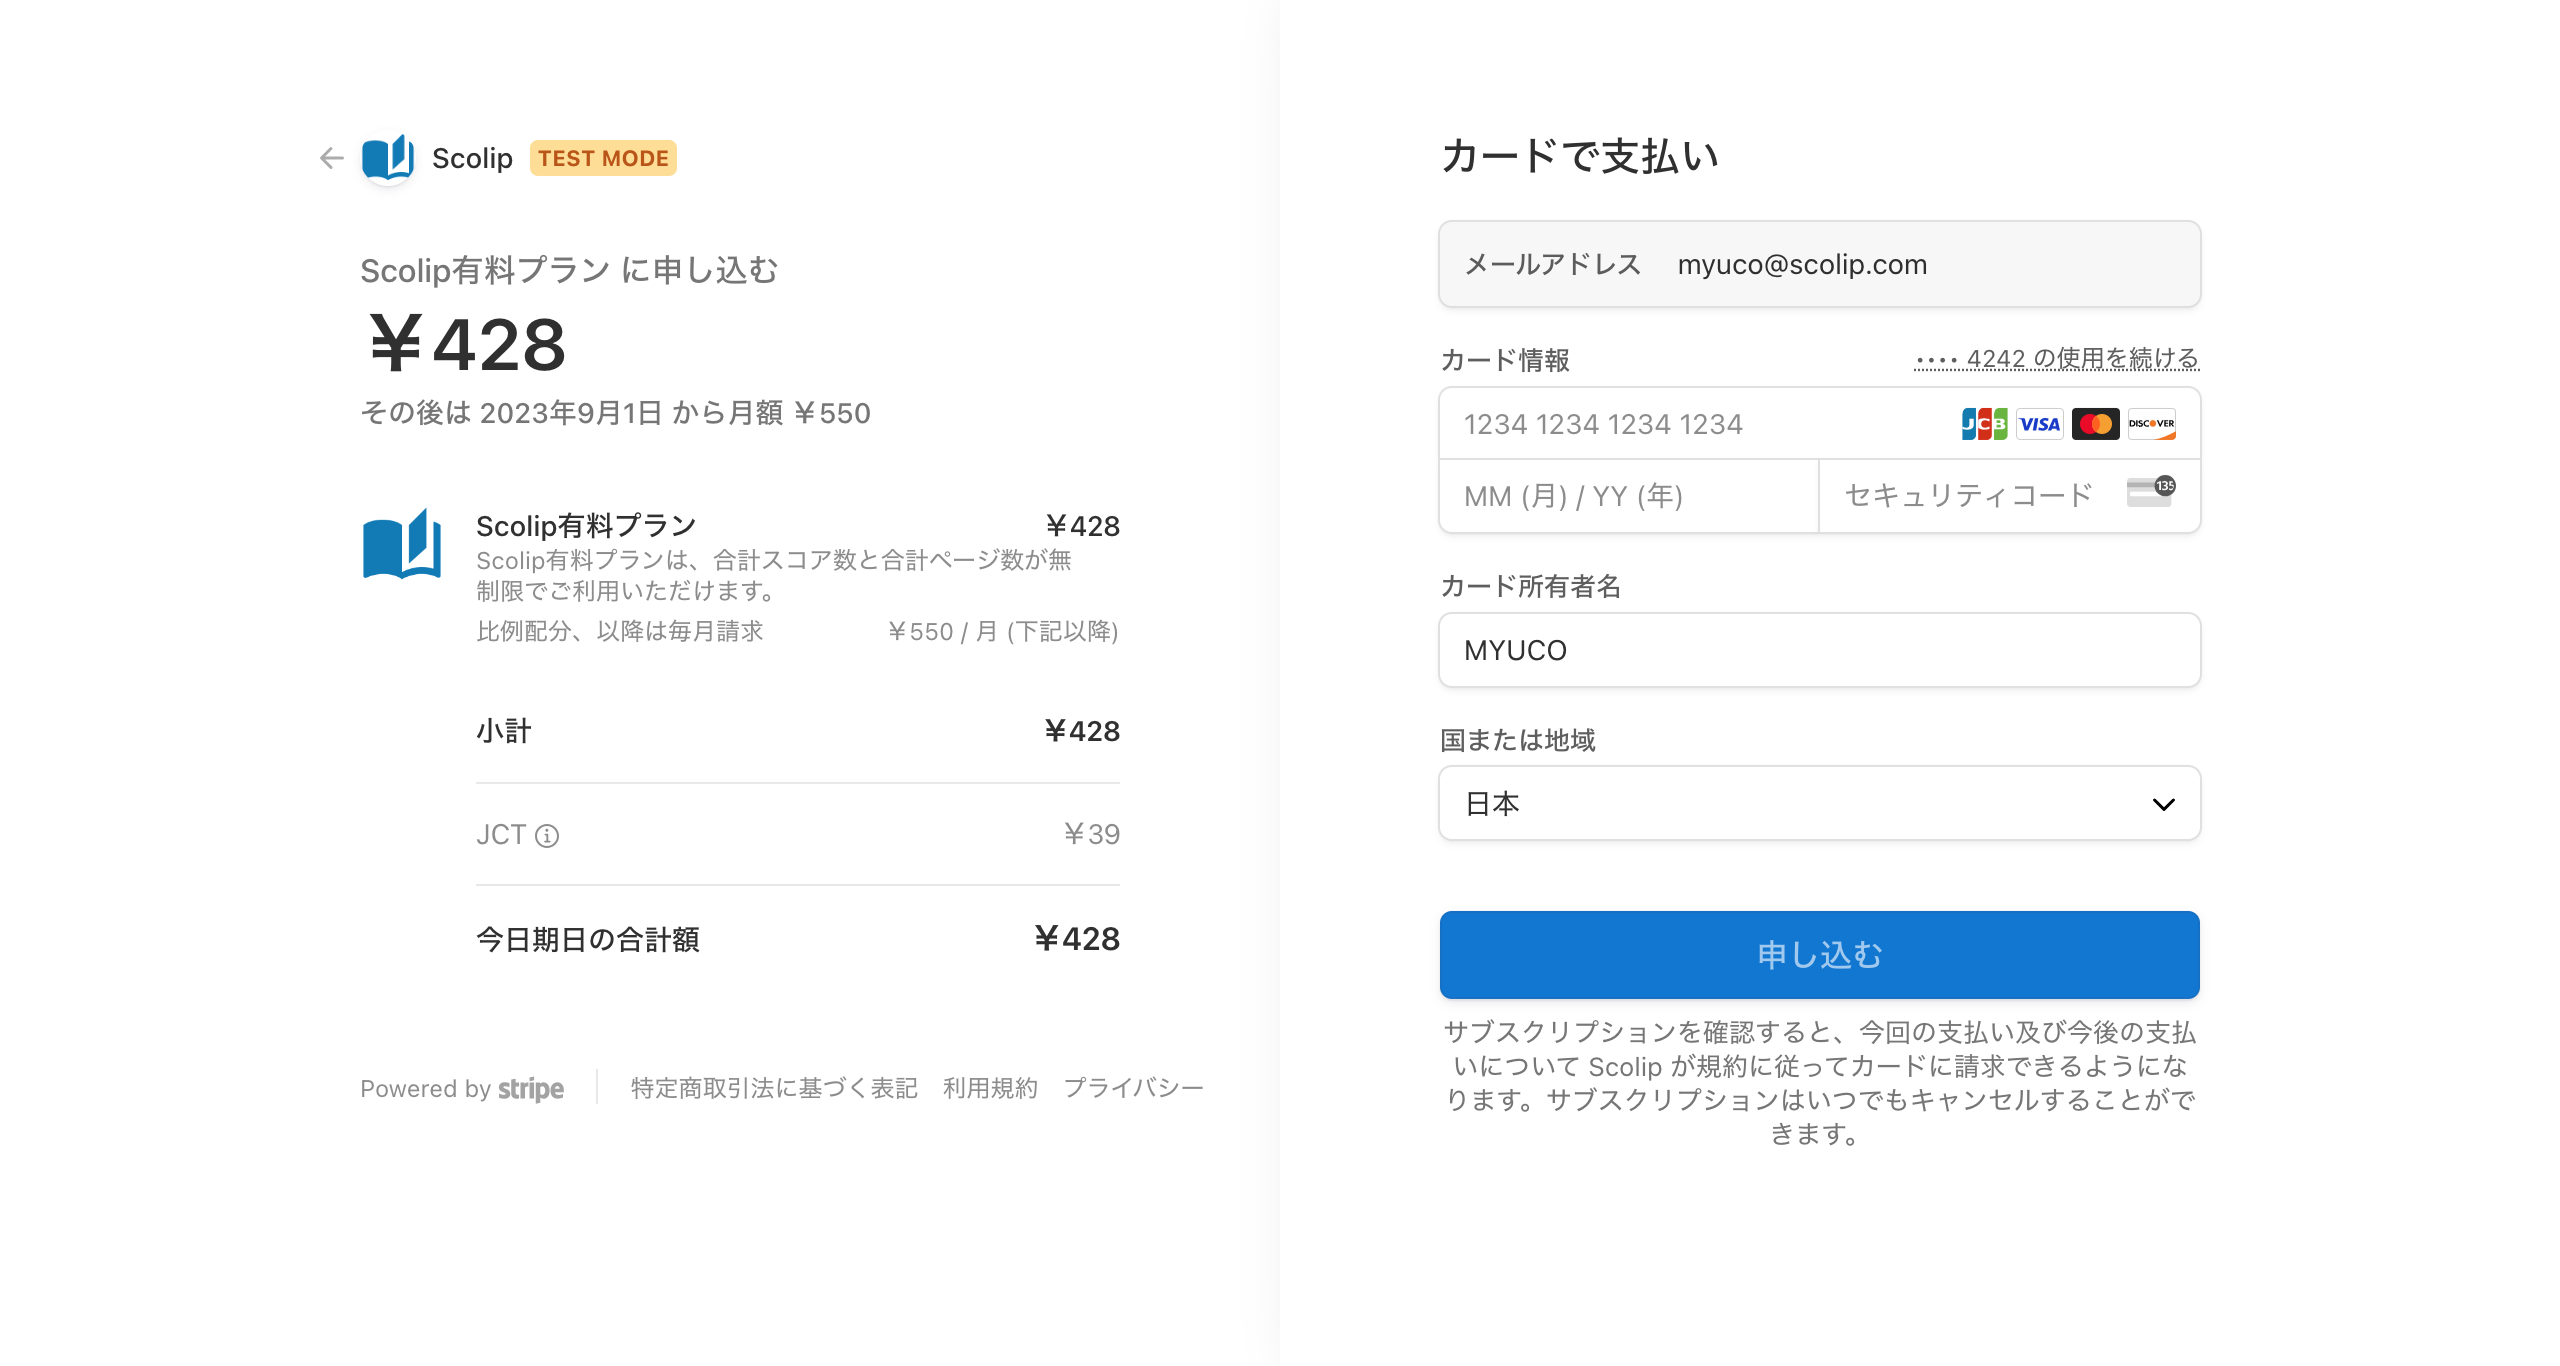Open the 国または地域 country dropdown
Screen dimensions: 2560x1366
[x=1819, y=803]
